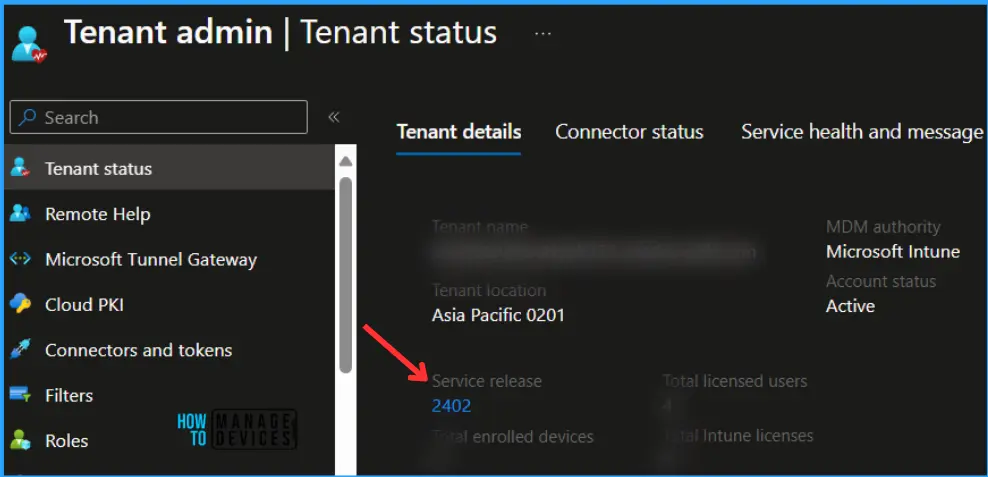Click the Filters icon in sidebar
Screen dimensions: 988x477
[20, 395]
